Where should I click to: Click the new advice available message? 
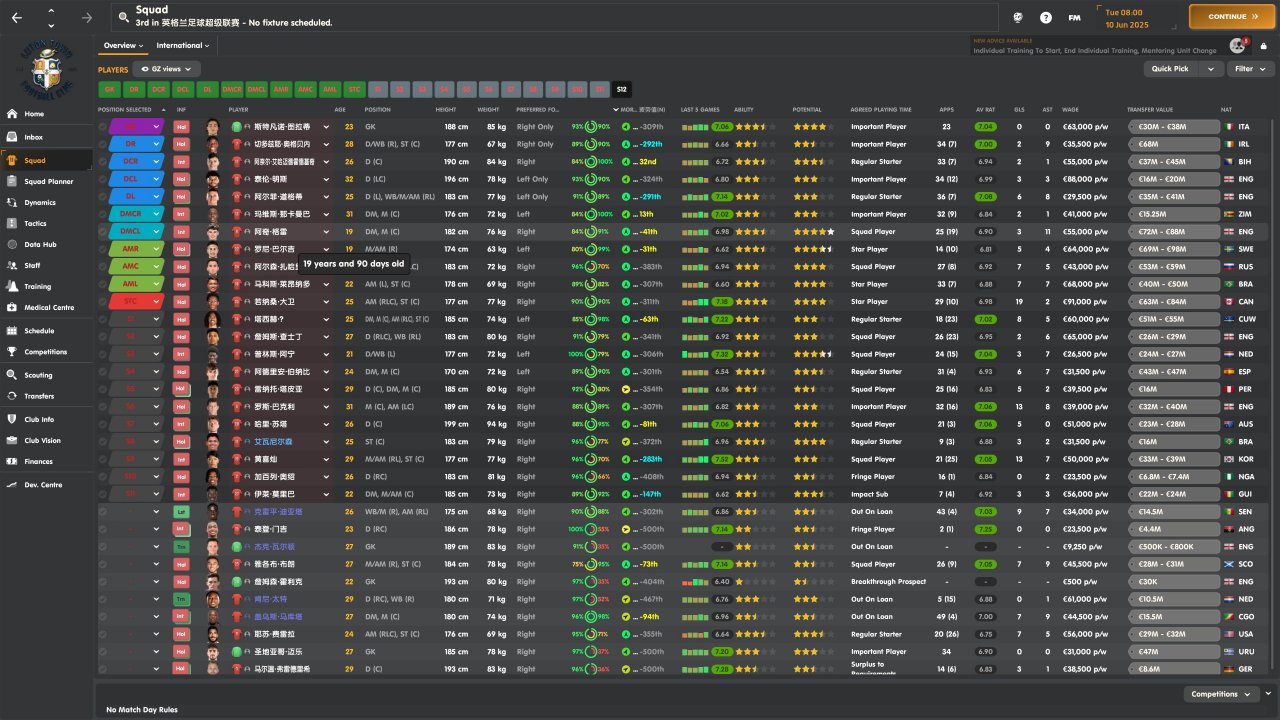pyautogui.click(x=1095, y=46)
